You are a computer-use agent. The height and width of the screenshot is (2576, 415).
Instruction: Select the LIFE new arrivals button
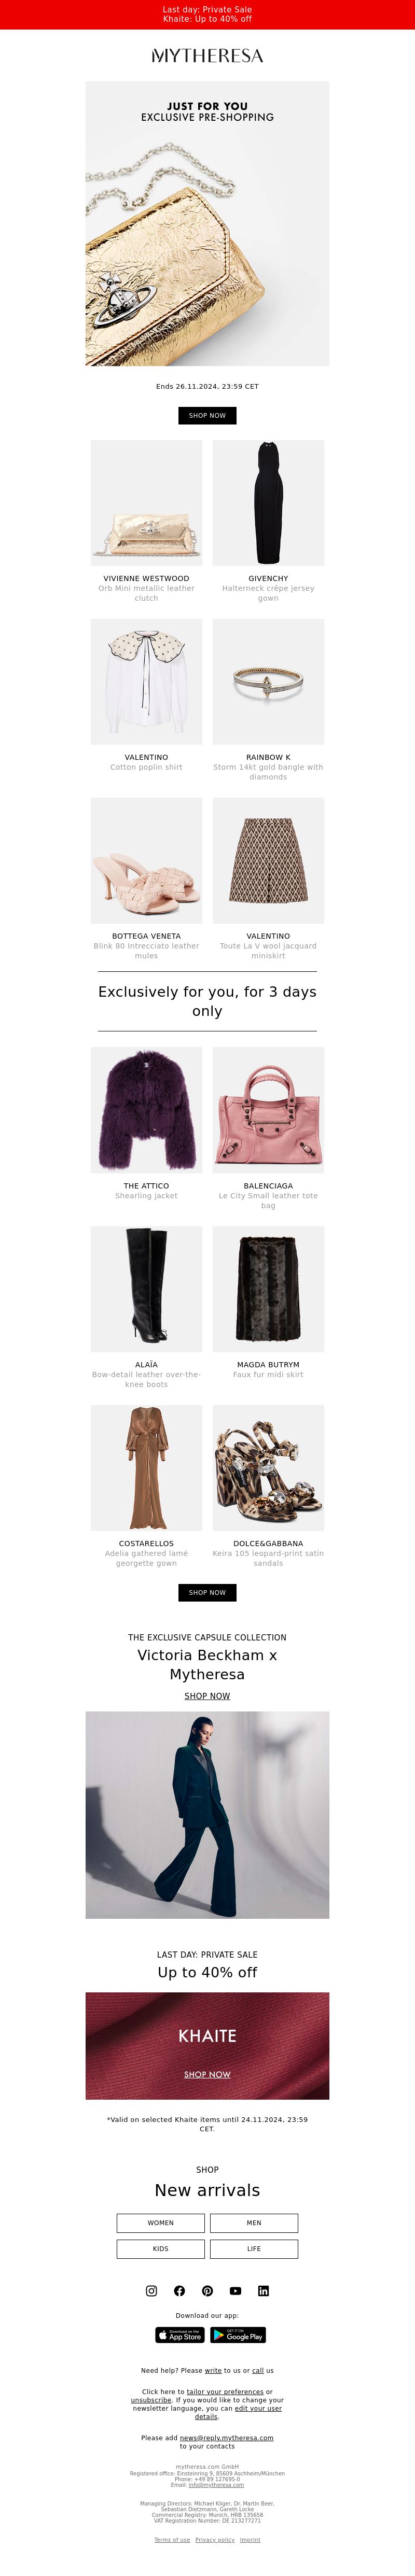tap(254, 2249)
